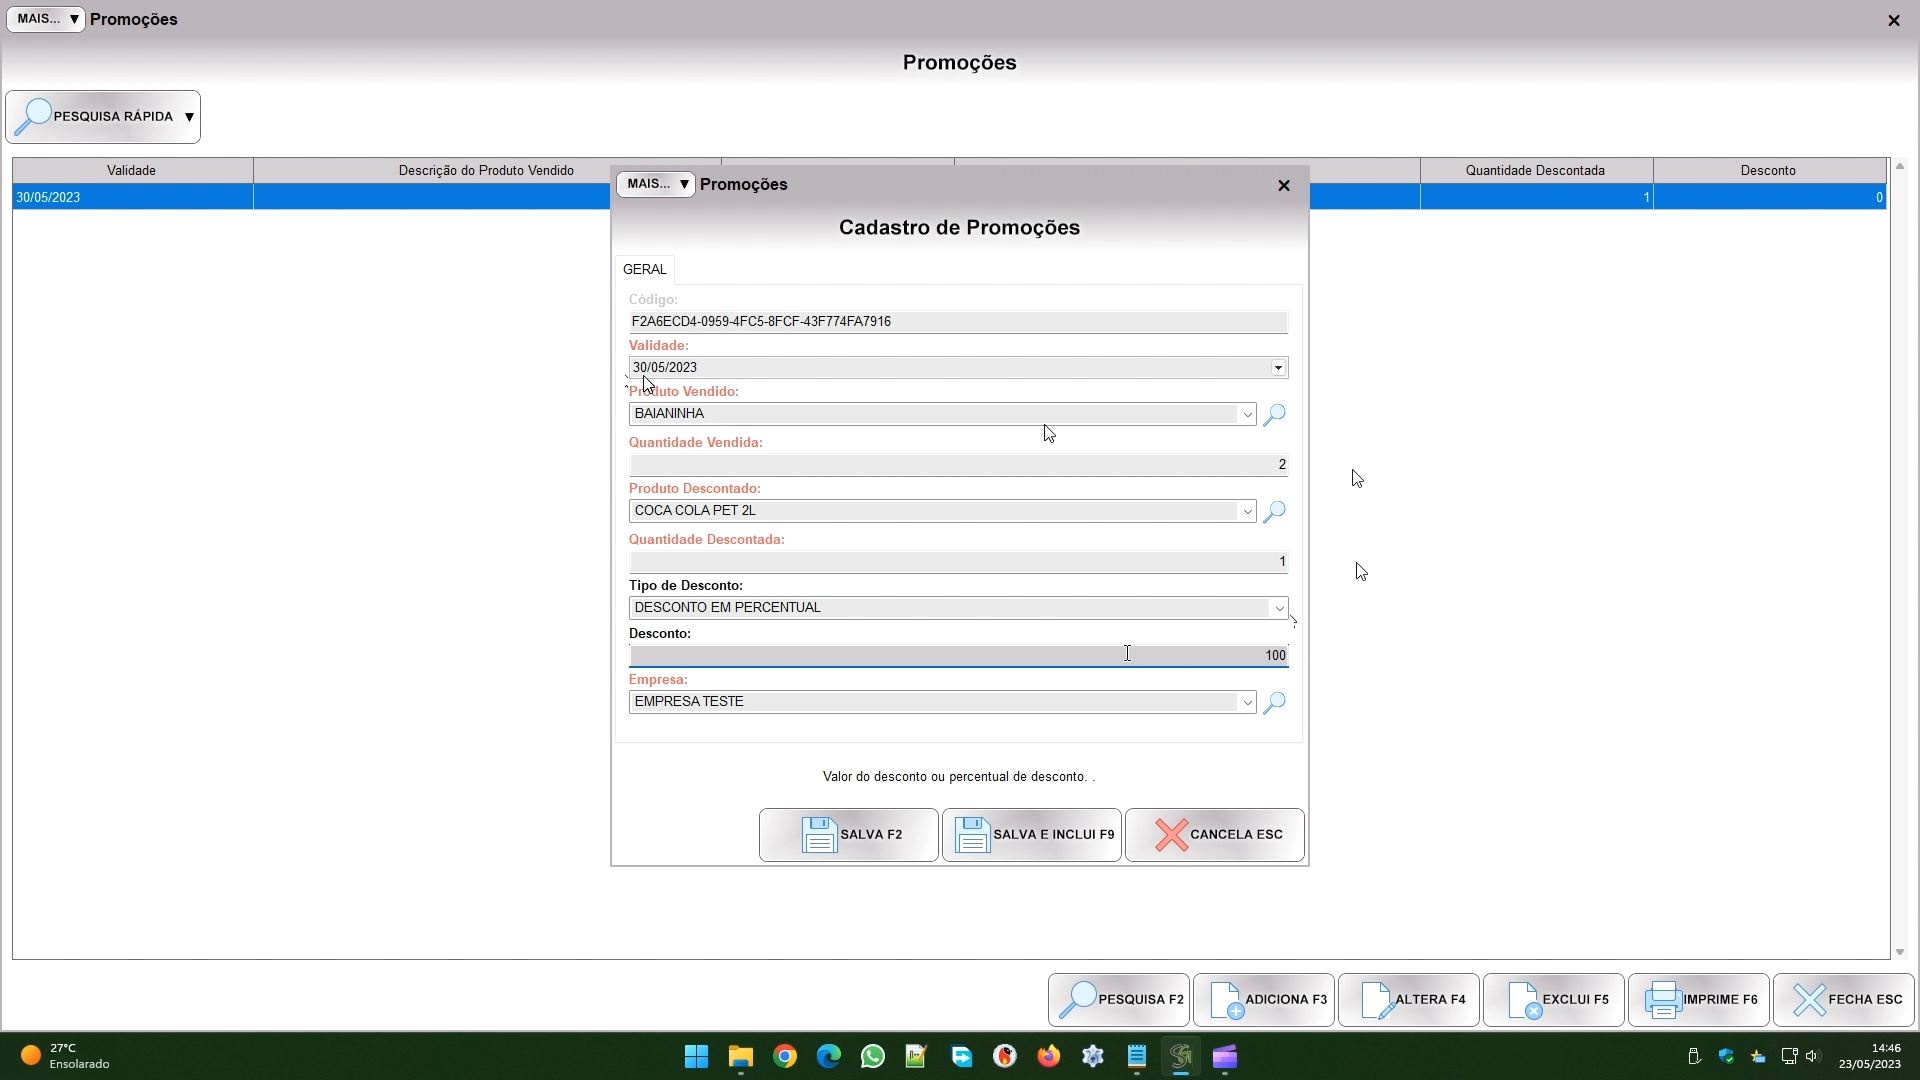Click magnifier icon next to Empresa field
Image resolution: width=1920 pixels, height=1080 pixels.
[x=1274, y=703]
